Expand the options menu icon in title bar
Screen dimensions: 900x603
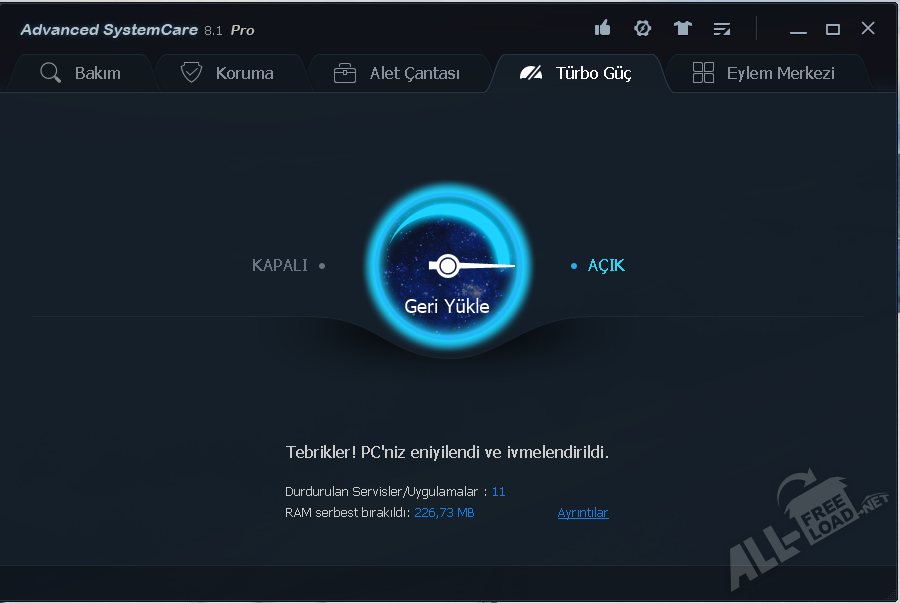tap(721, 29)
